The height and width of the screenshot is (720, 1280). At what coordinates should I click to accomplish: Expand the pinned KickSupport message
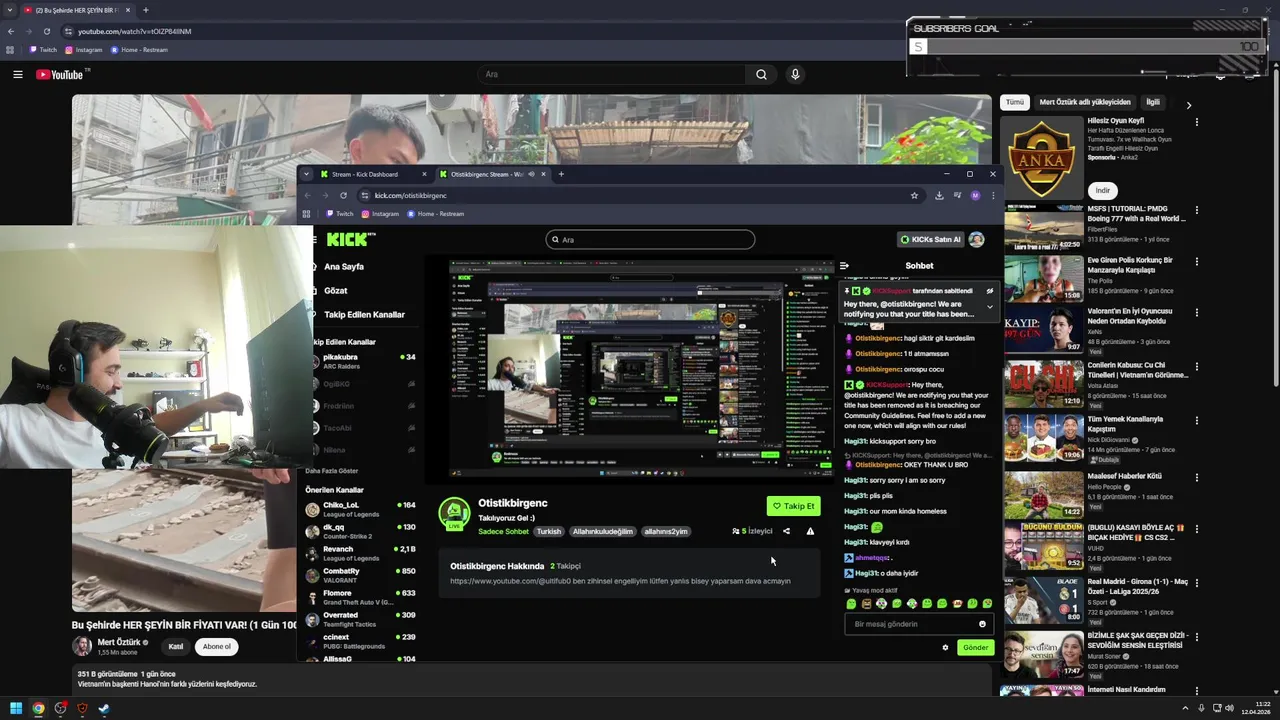990,307
